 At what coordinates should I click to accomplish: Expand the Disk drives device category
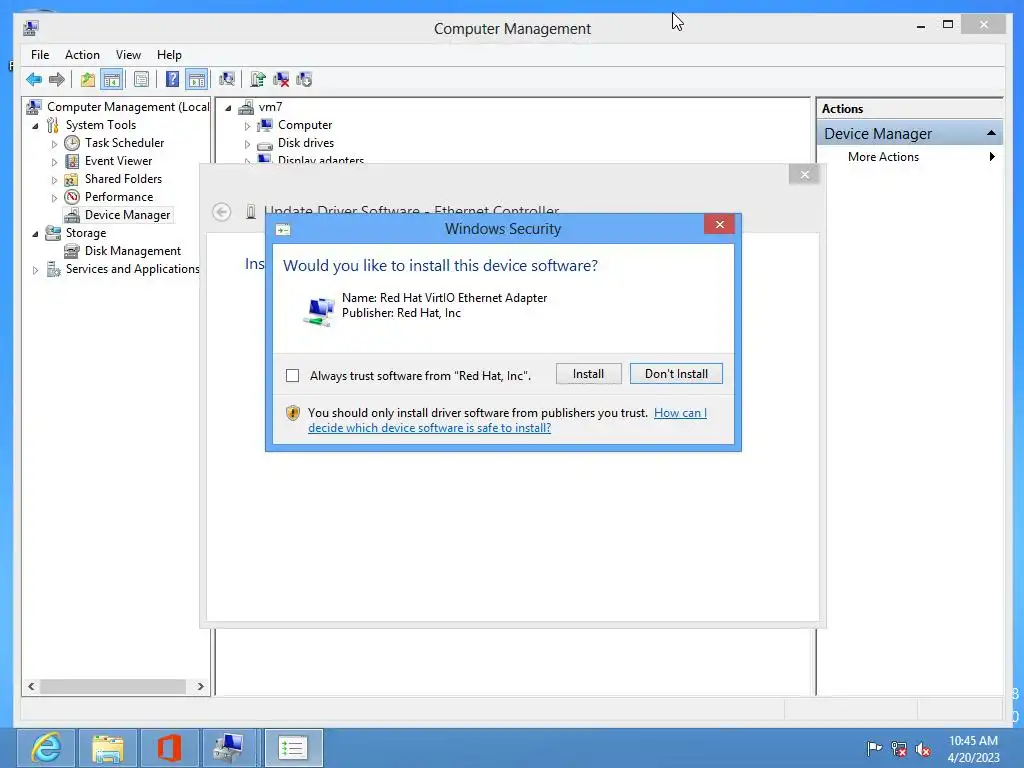(x=248, y=144)
